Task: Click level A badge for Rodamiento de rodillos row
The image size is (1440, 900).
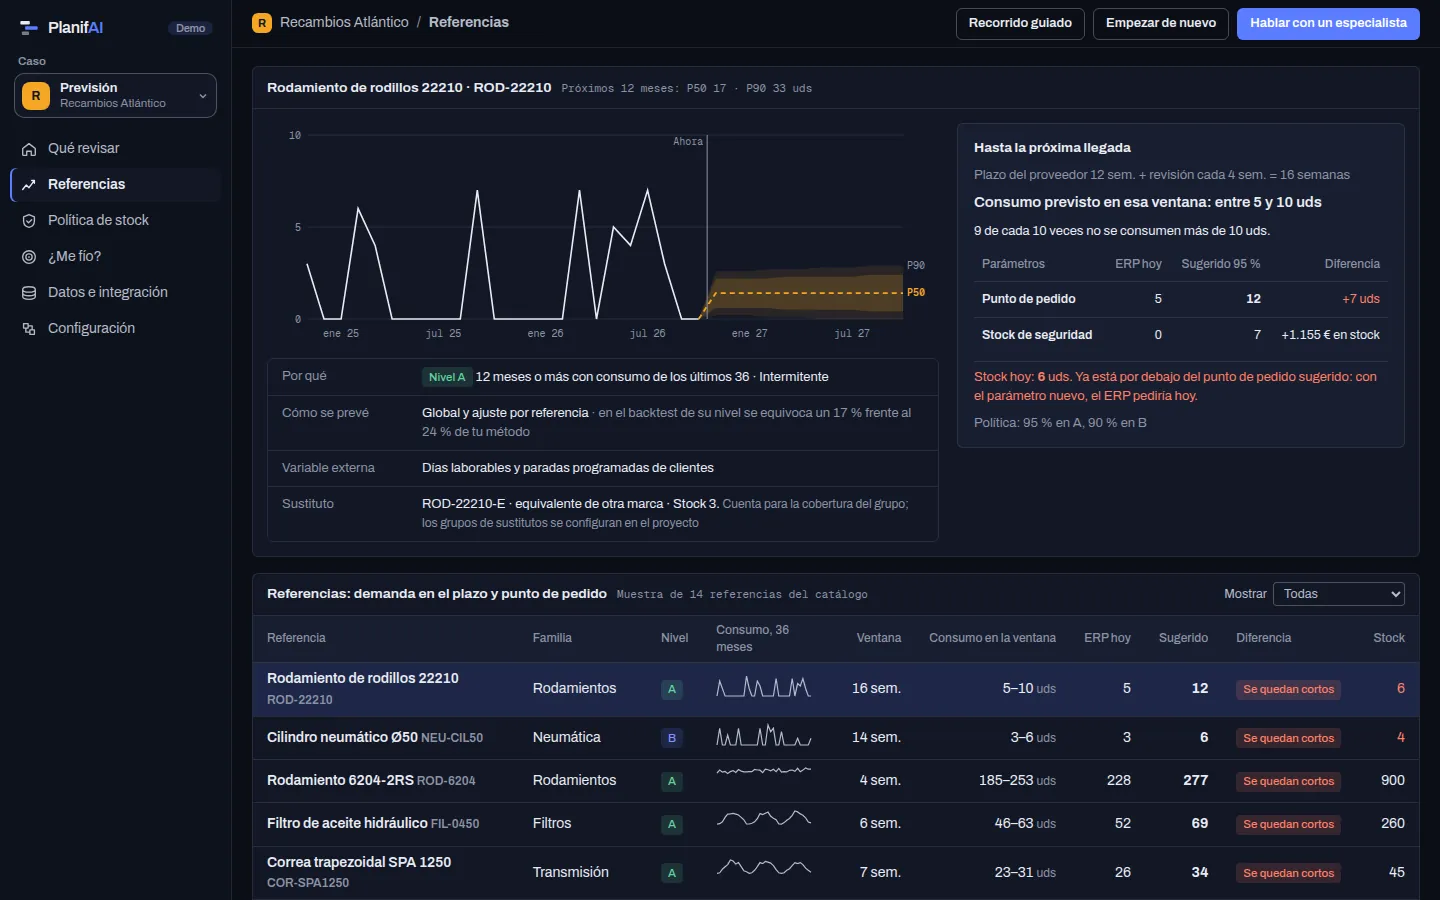Action: [672, 689]
